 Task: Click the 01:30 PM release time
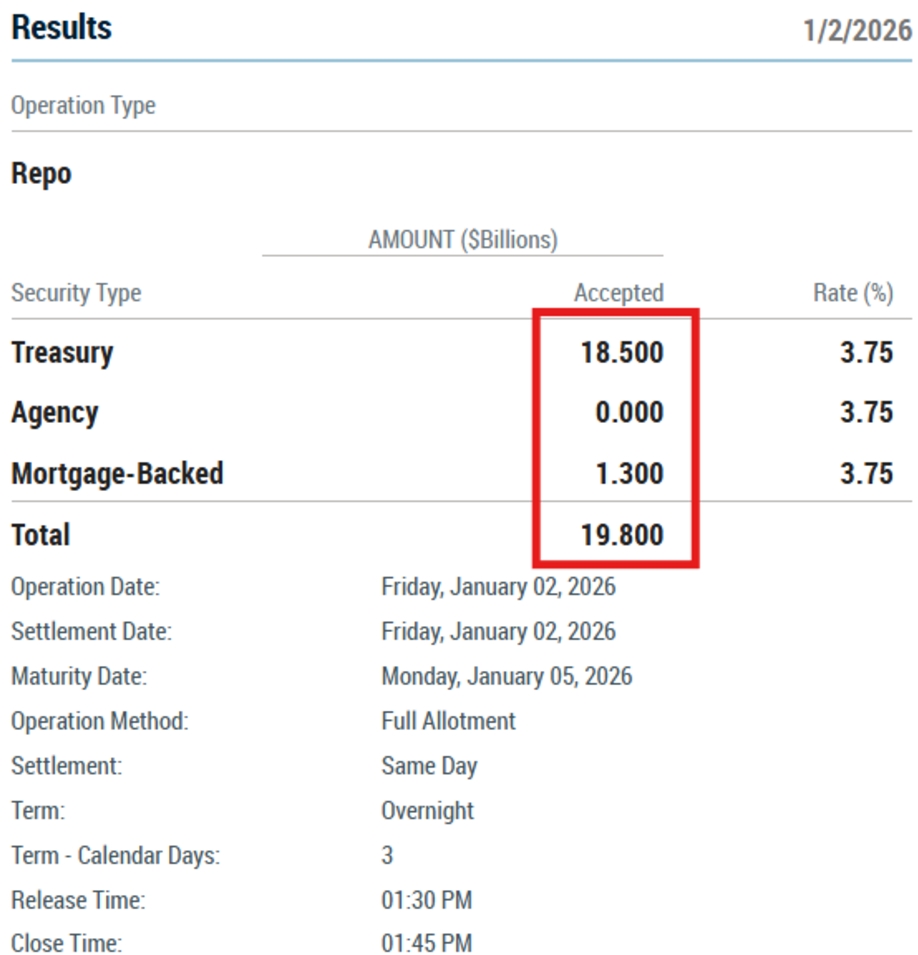pos(426,900)
